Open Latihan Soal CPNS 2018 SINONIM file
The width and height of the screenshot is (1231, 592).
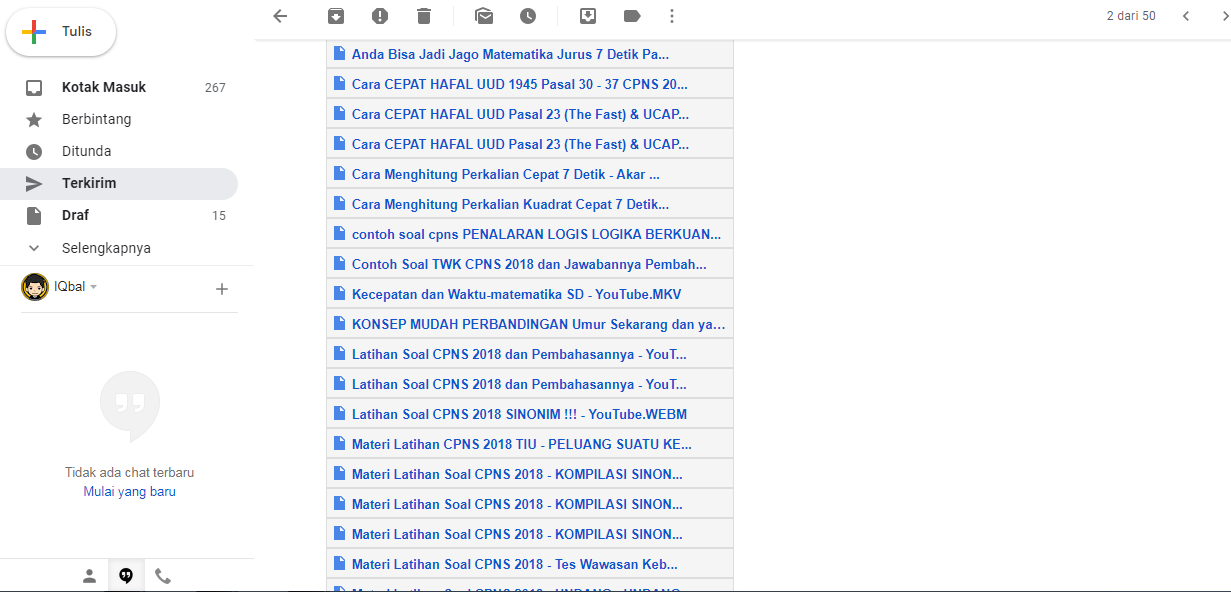[530, 414]
